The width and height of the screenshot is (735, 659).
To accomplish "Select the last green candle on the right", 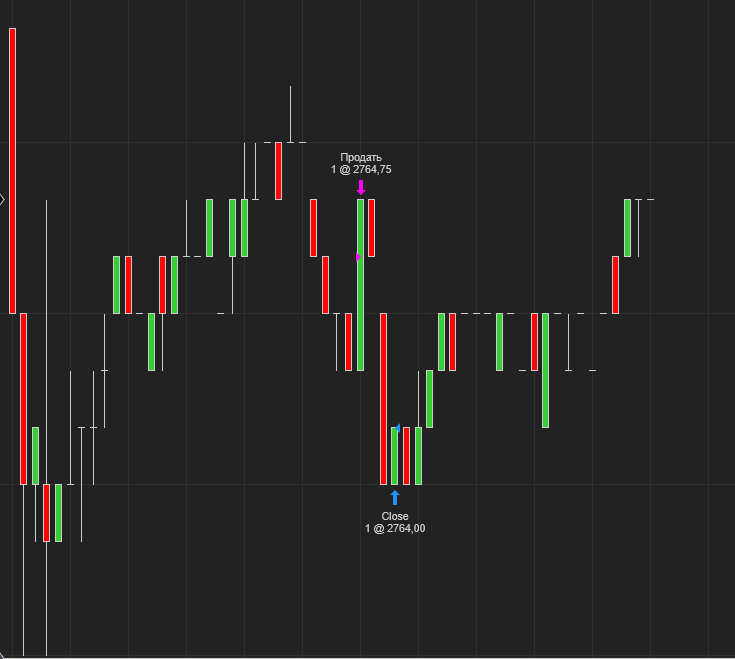I will (x=628, y=228).
